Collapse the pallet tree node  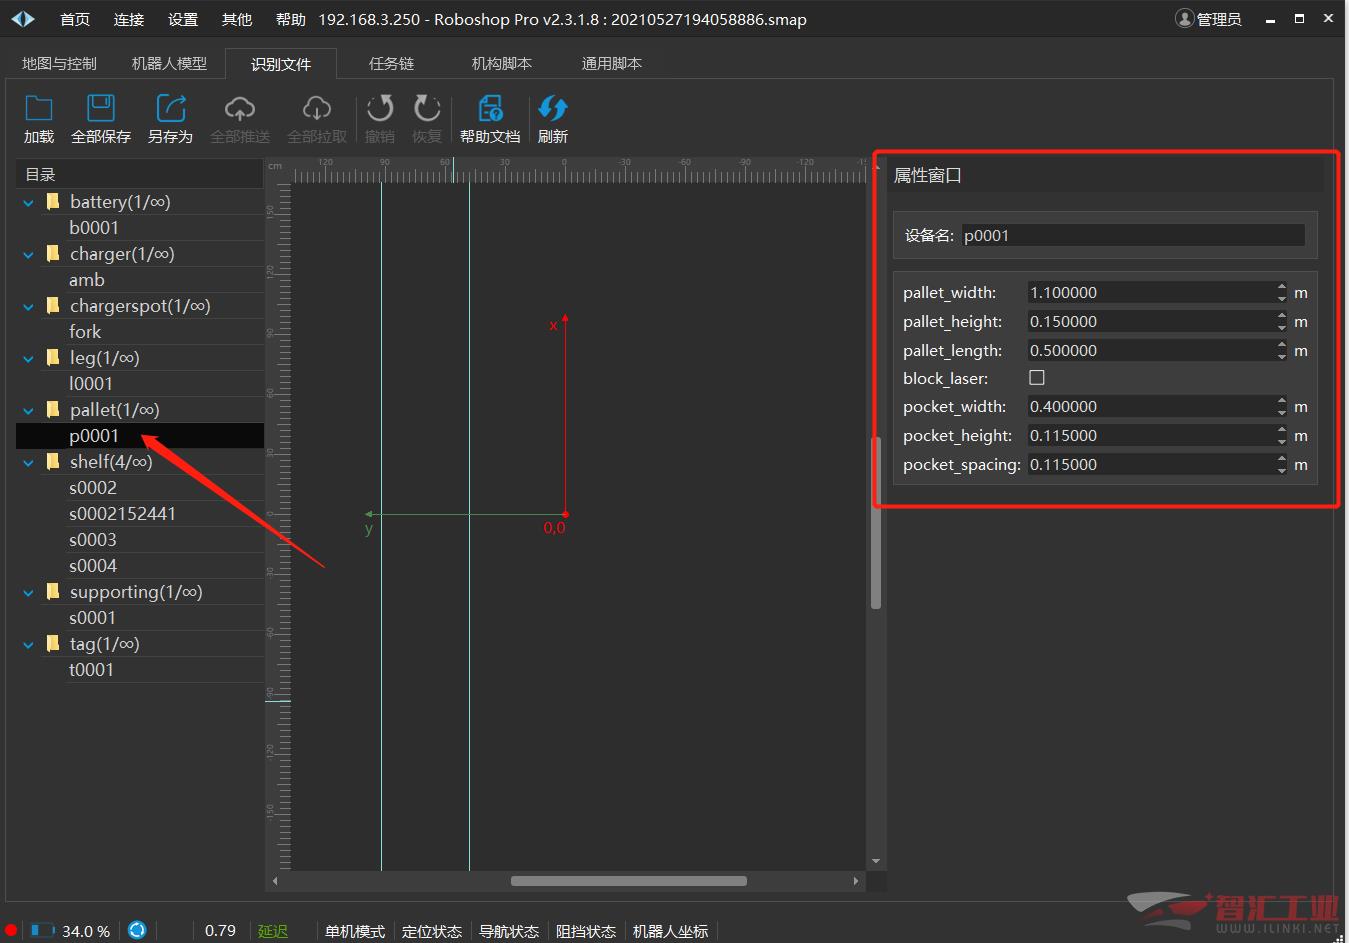pos(28,410)
